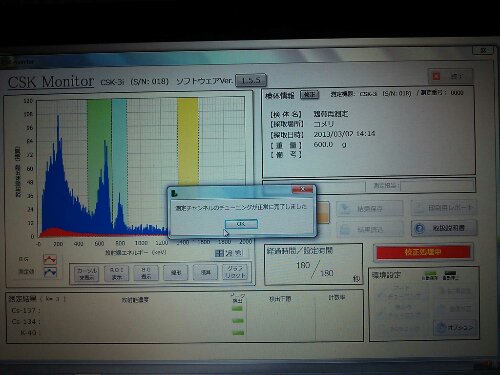Toggle BG display button
Viewport: 500px width, 375px height.
pos(146,273)
